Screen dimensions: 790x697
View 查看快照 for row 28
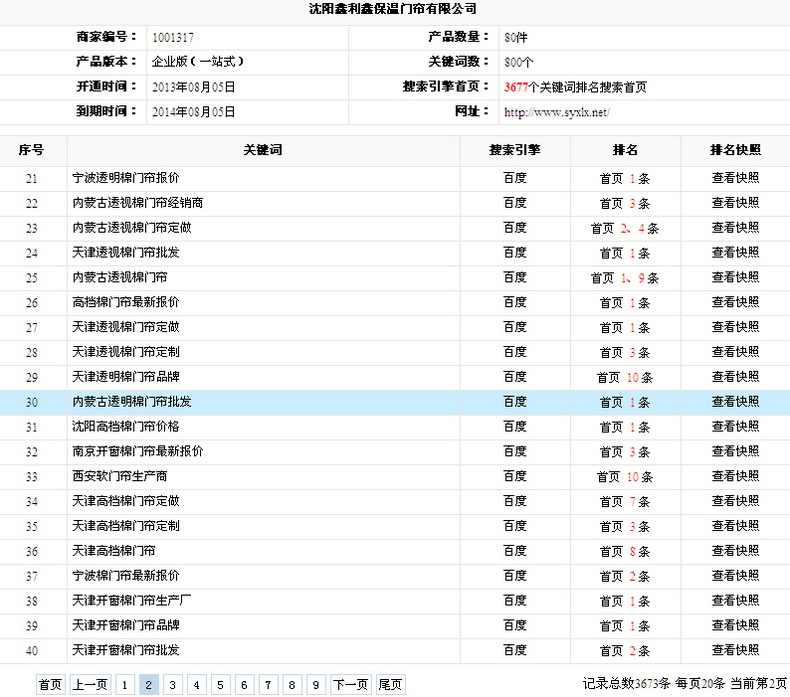pyautogui.click(x=735, y=352)
